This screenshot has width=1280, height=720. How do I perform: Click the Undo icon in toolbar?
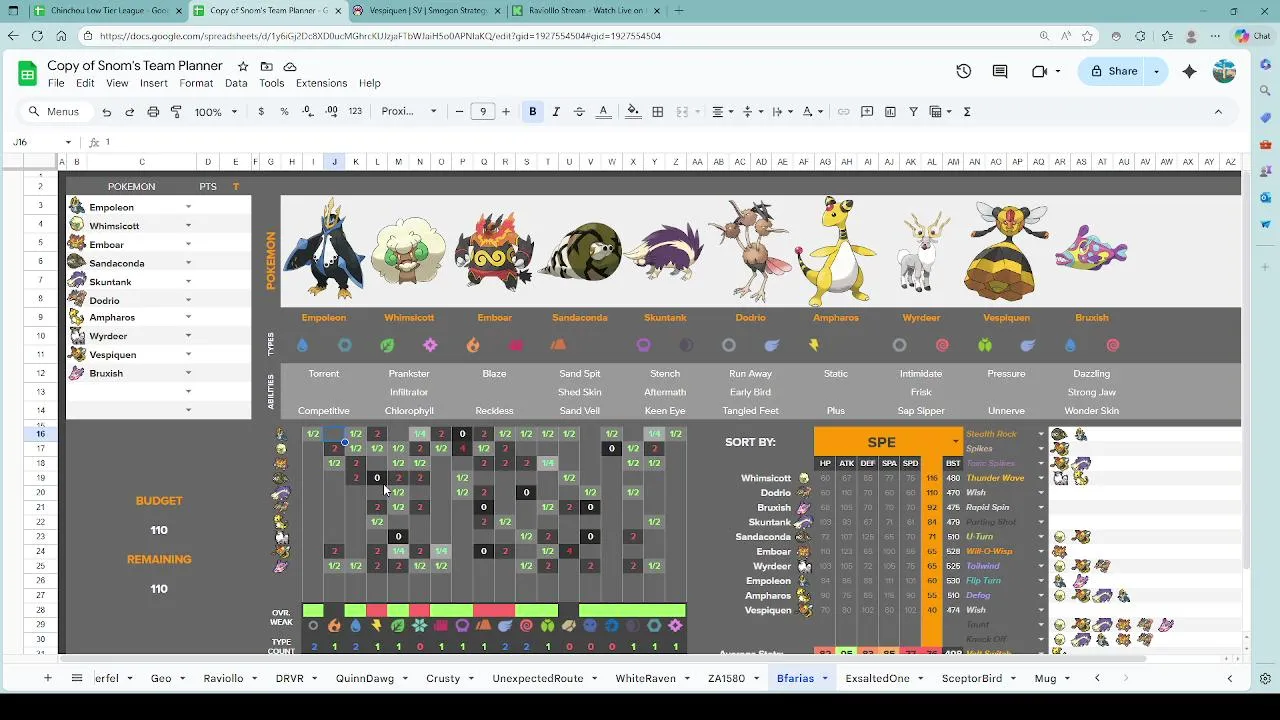coord(107,112)
